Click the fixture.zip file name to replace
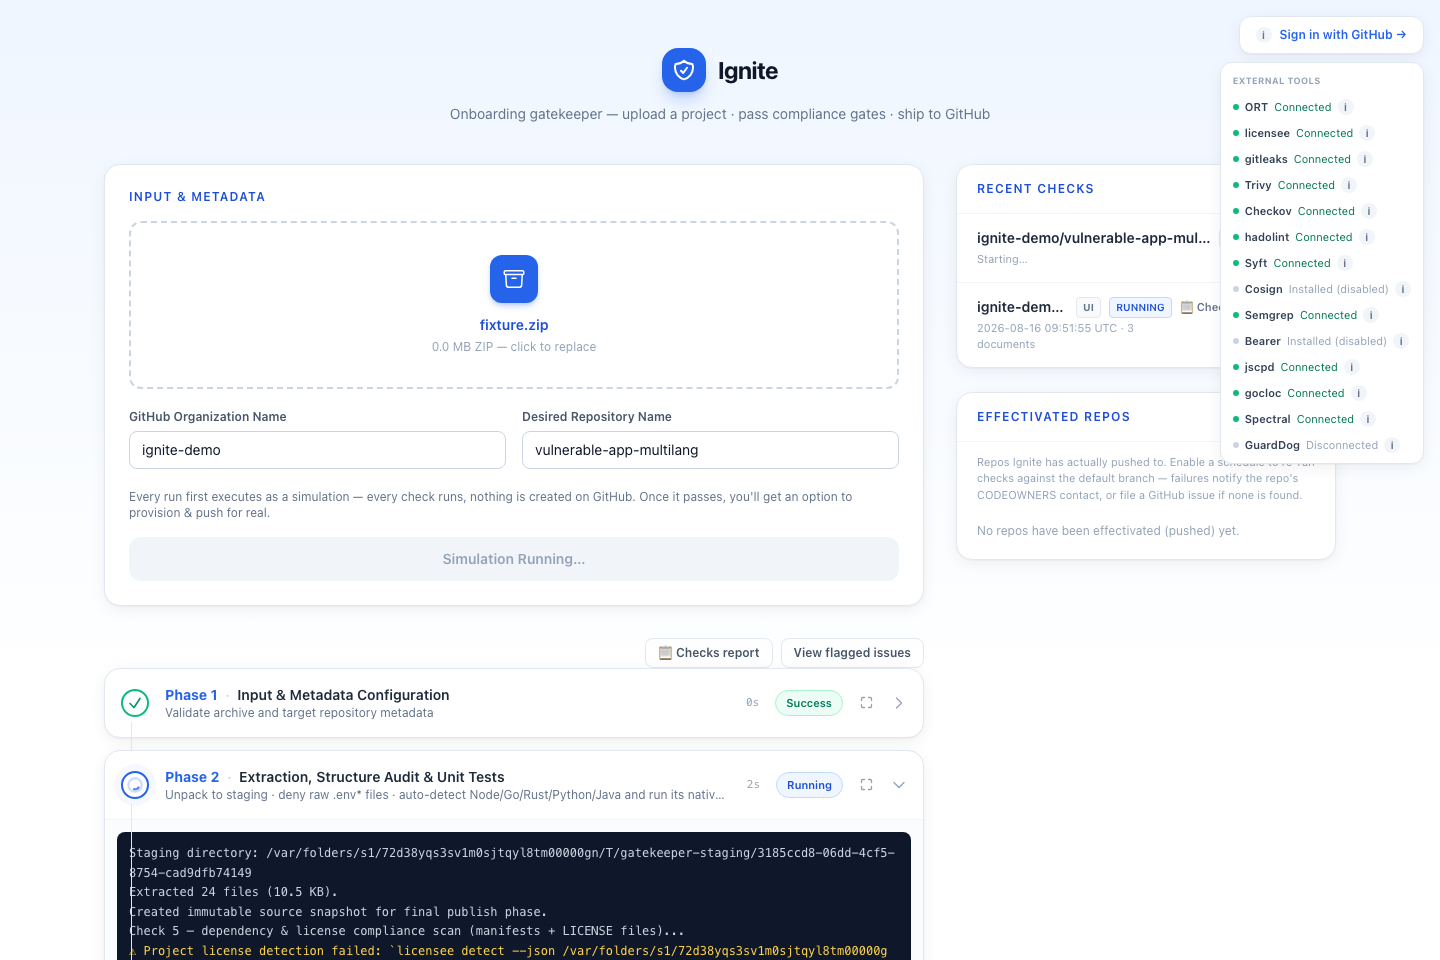This screenshot has height=960, width=1440. 514,325
